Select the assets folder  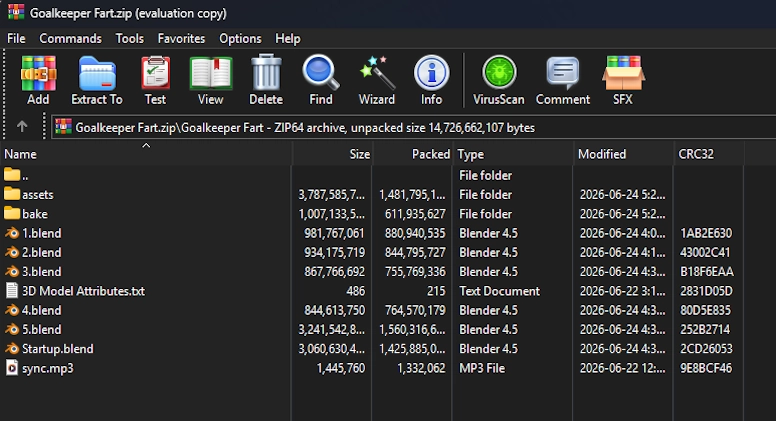pyautogui.click(x=38, y=194)
